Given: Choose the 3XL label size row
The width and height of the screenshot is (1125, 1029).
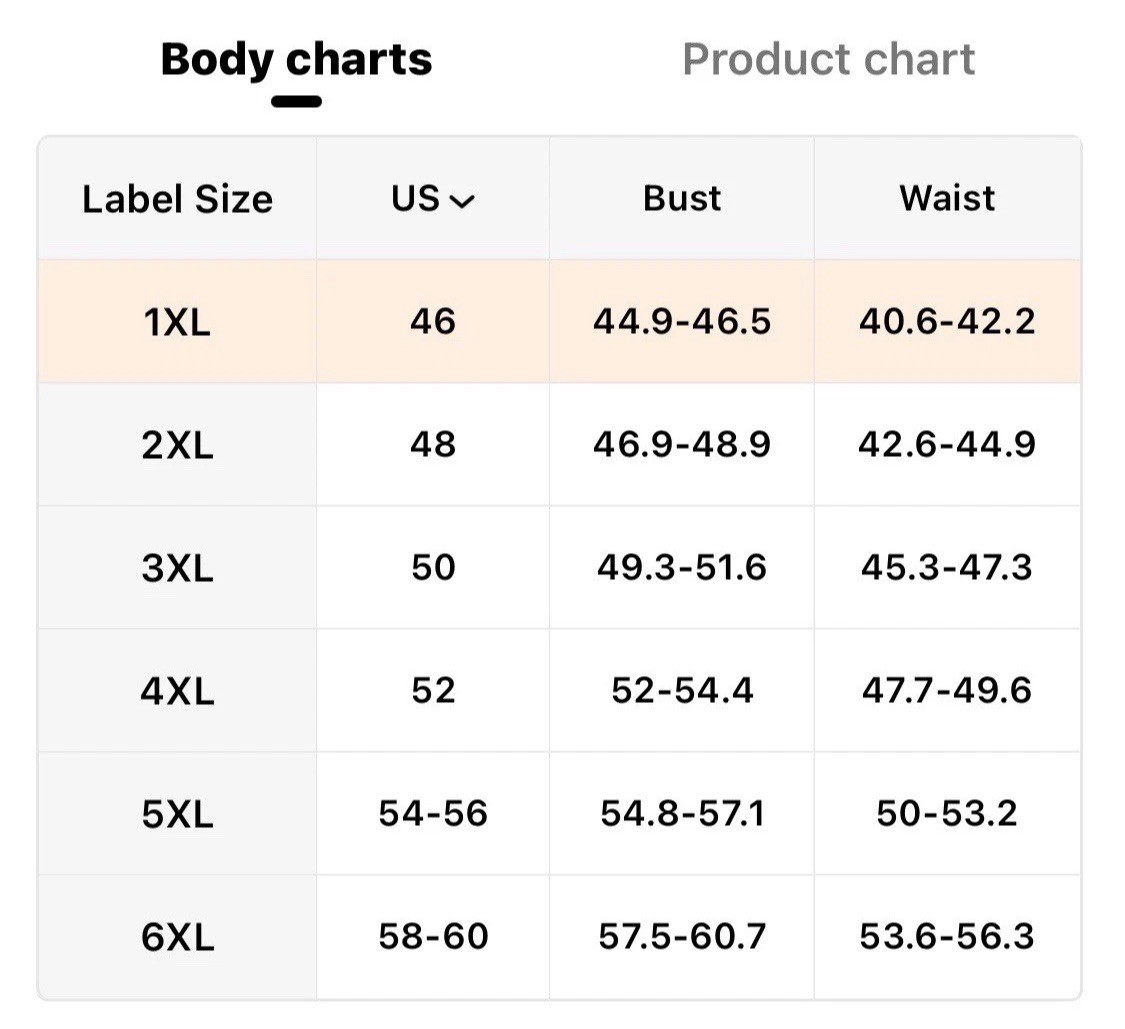Looking at the screenshot, I should click(x=177, y=568).
